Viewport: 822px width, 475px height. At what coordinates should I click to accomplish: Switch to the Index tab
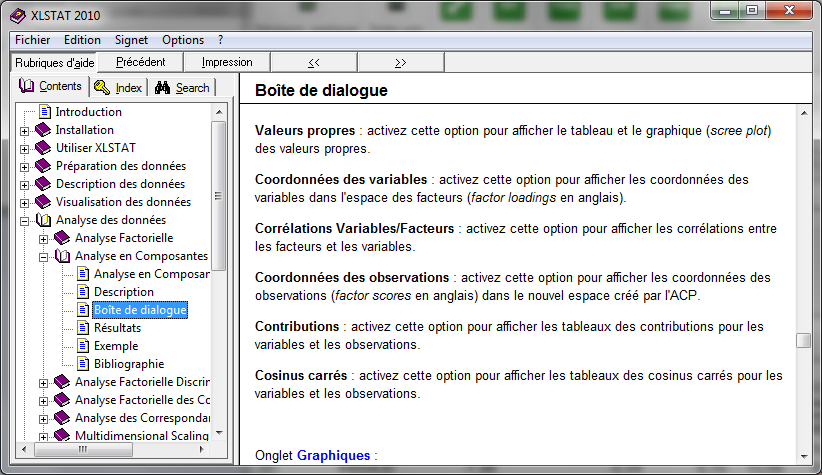(118, 88)
